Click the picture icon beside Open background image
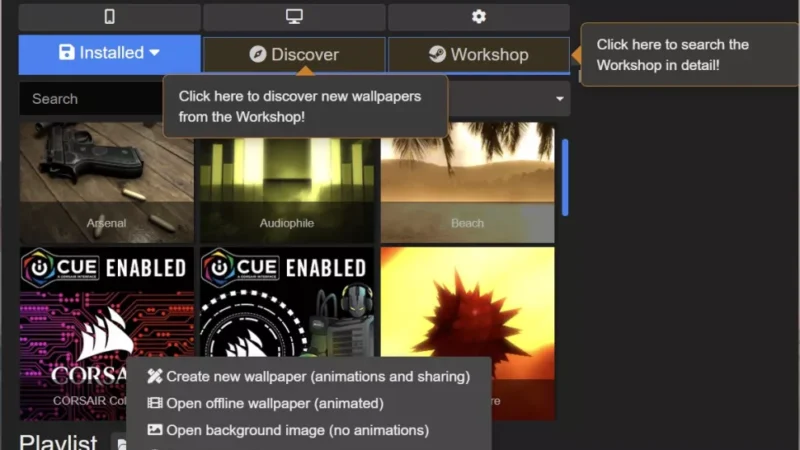This screenshot has width=800, height=450. pyautogui.click(x=154, y=431)
